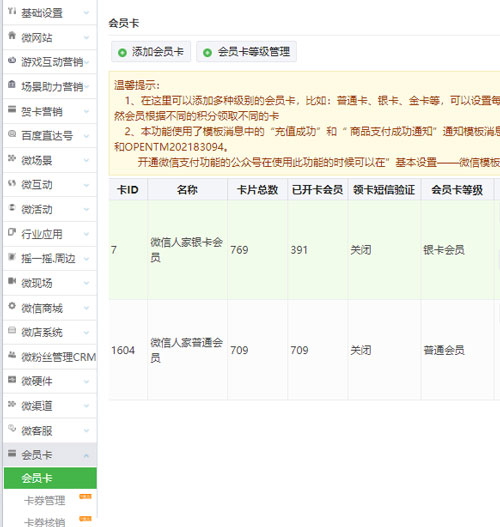Expand the 微网站 chevron

click(x=86, y=37)
